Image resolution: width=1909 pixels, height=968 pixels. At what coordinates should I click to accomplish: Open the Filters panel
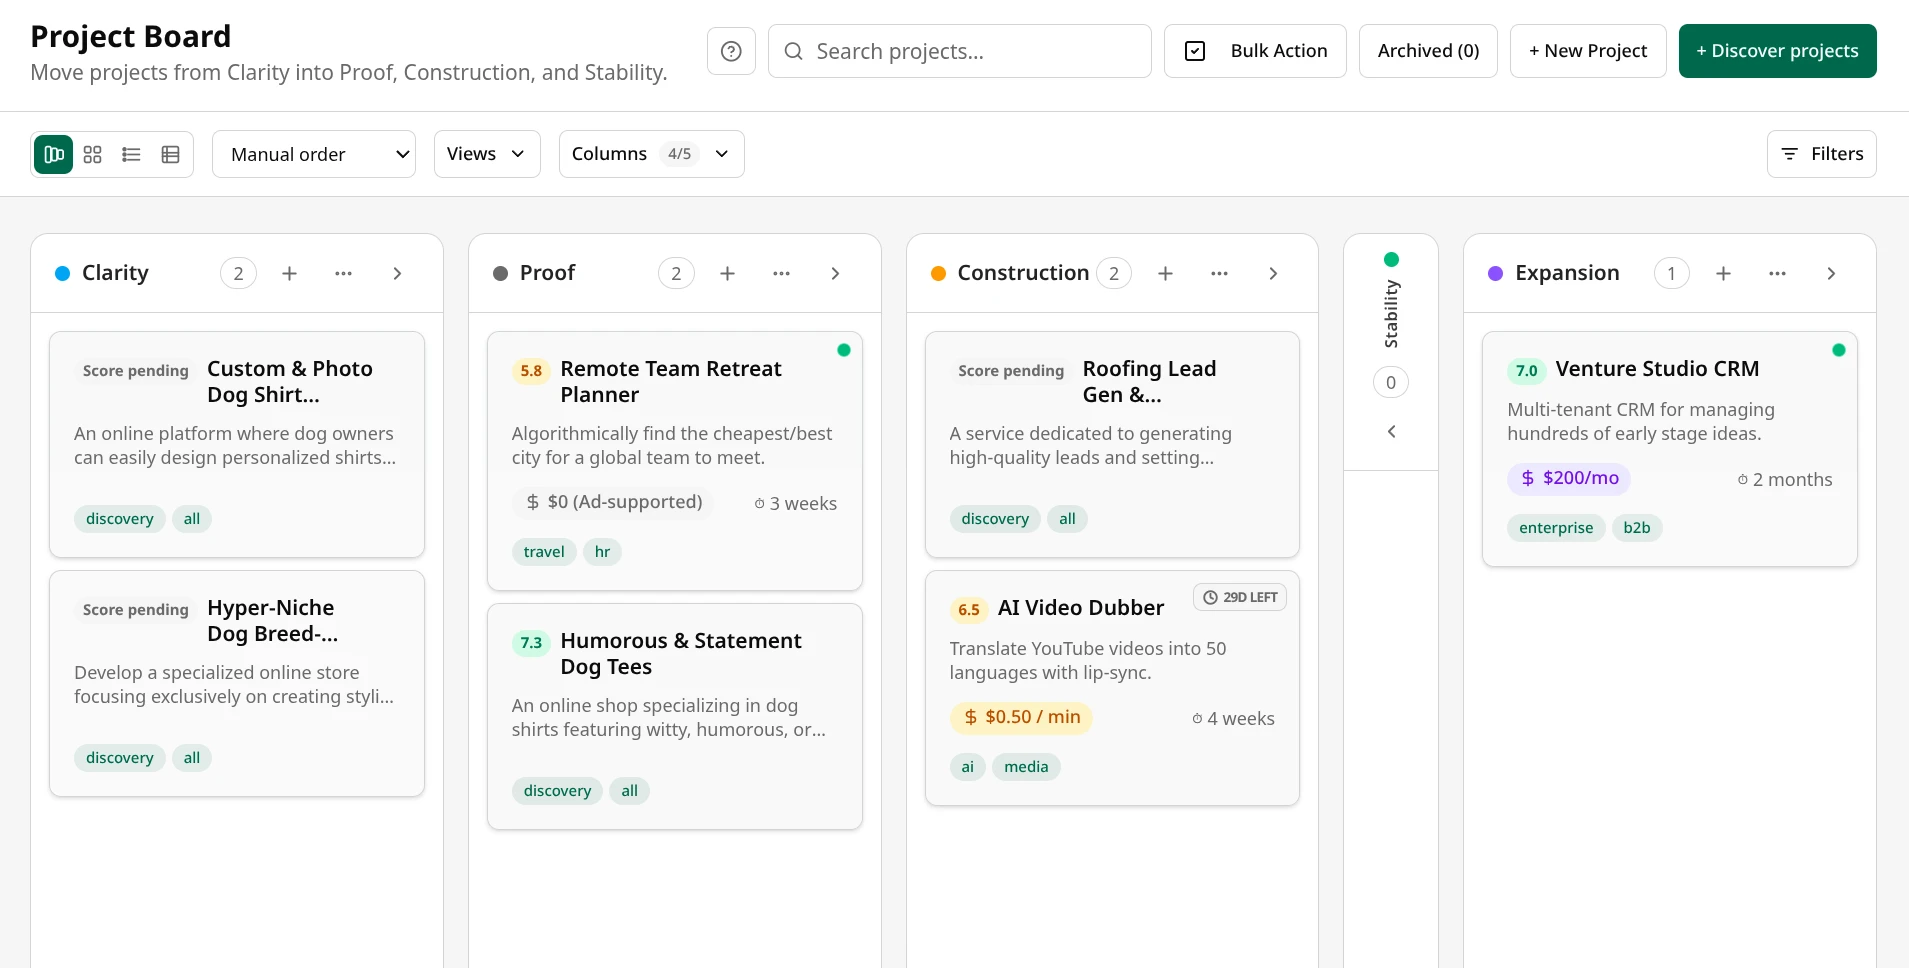[1822, 153]
